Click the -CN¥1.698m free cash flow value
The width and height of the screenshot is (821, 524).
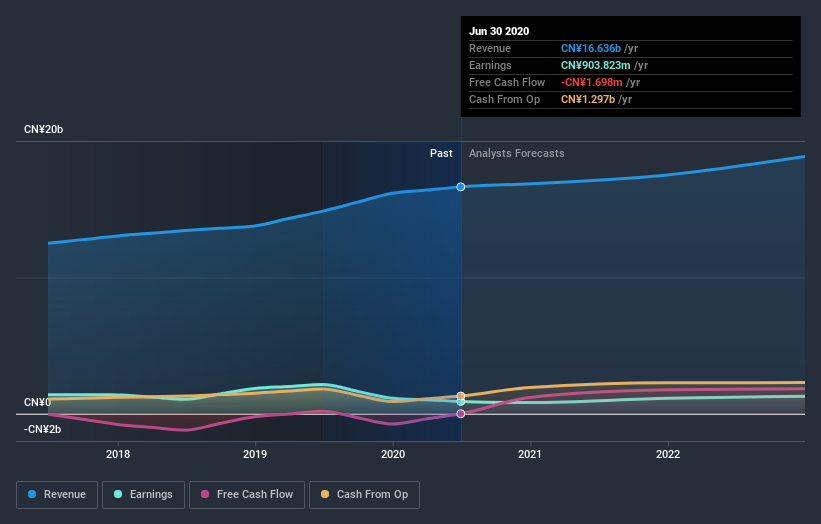592,82
